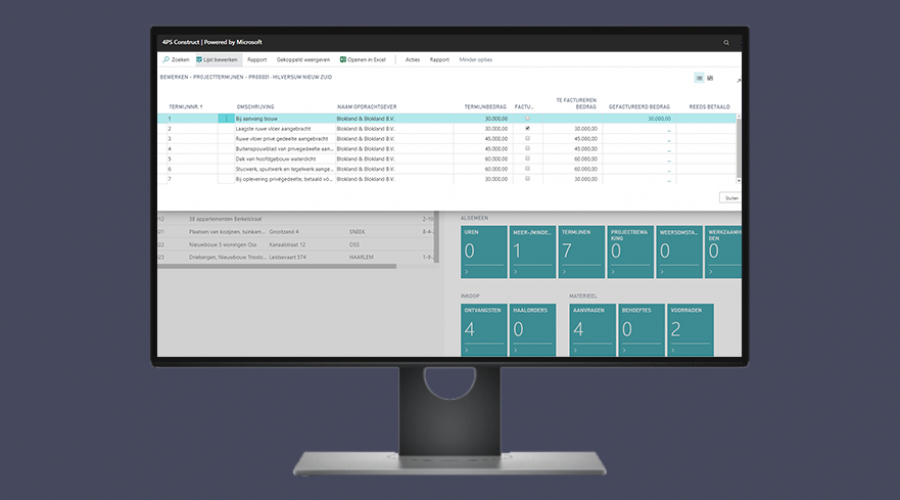Screen dimensions: 900x500
Task: Click the Lijst bewerken edit icon
Action: point(199,59)
